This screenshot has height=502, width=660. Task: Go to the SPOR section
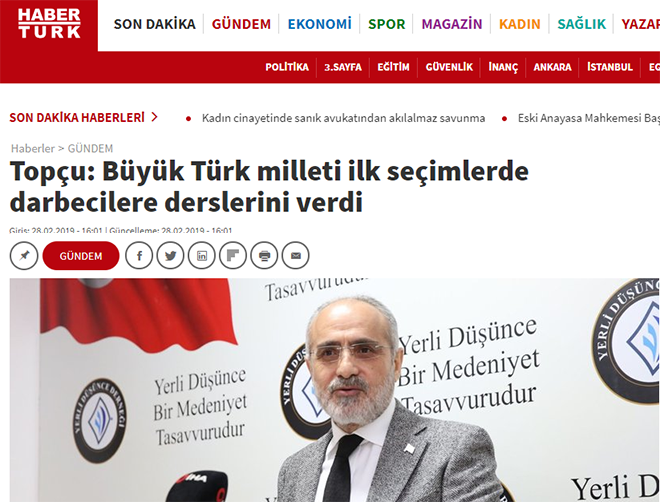point(386,24)
